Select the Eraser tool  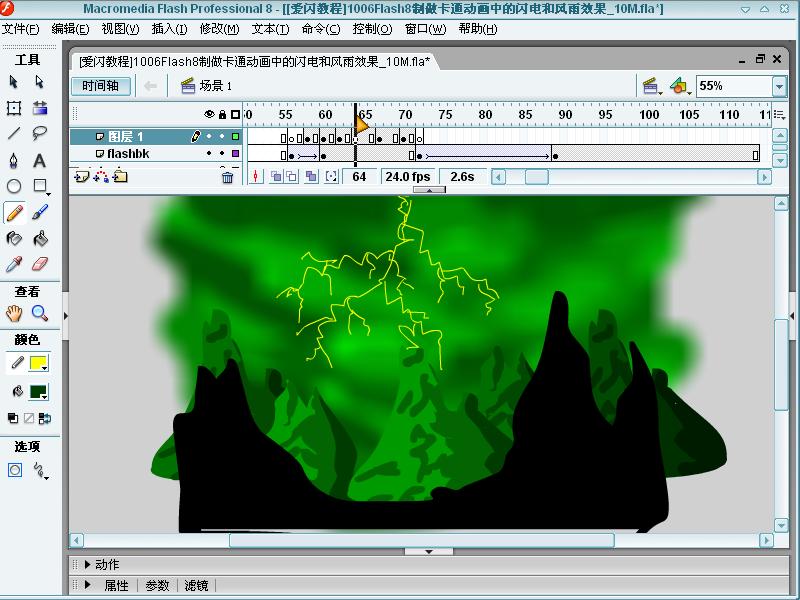click(x=40, y=264)
